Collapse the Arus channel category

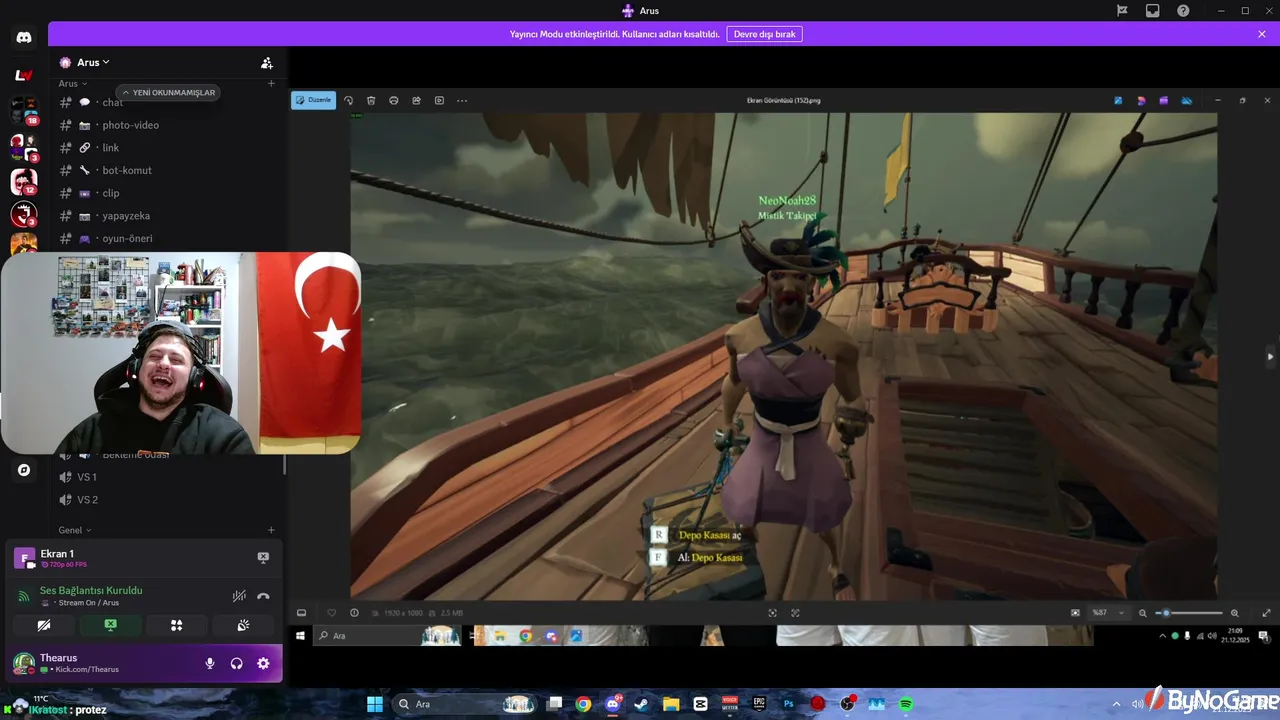(x=73, y=83)
